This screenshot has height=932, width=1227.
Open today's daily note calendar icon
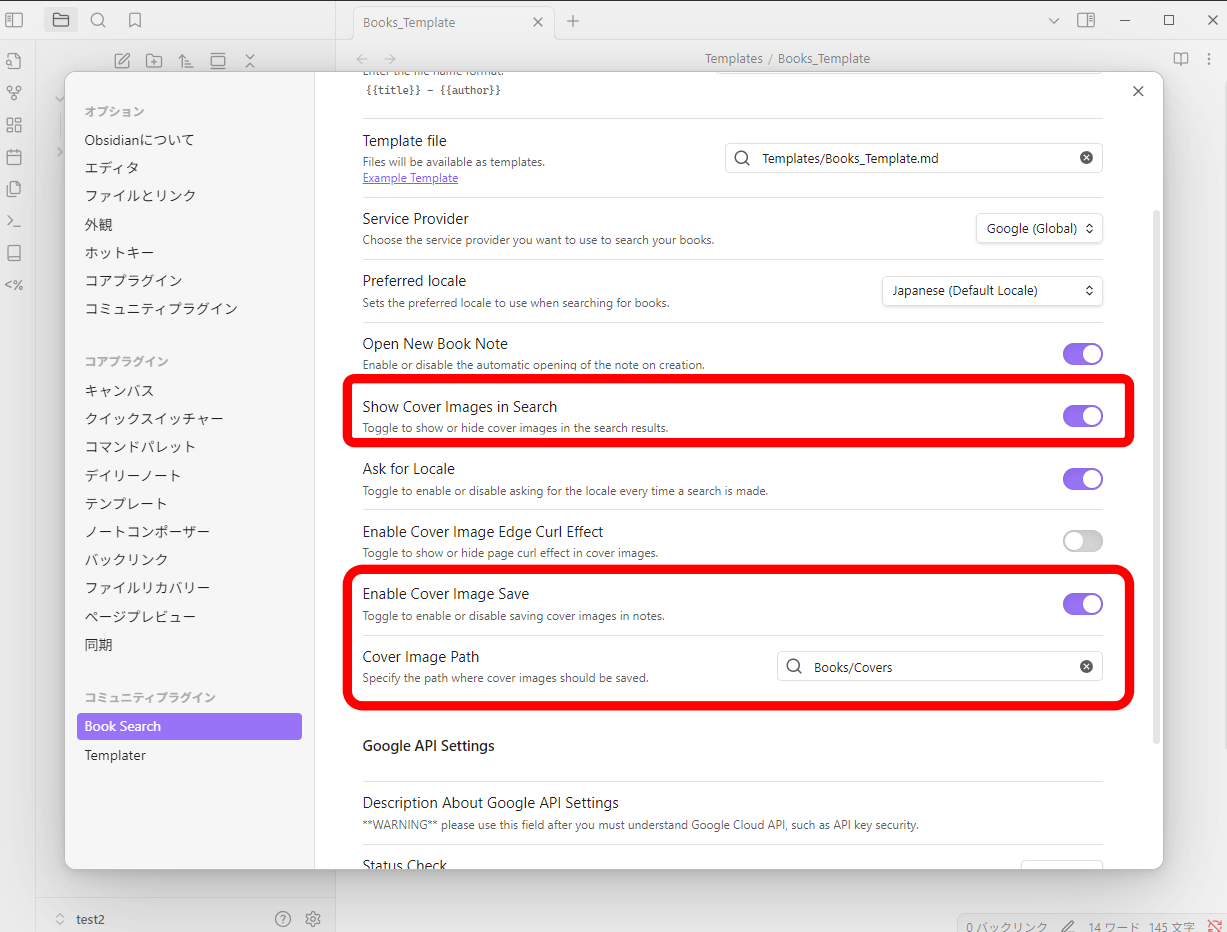[x=14, y=157]
